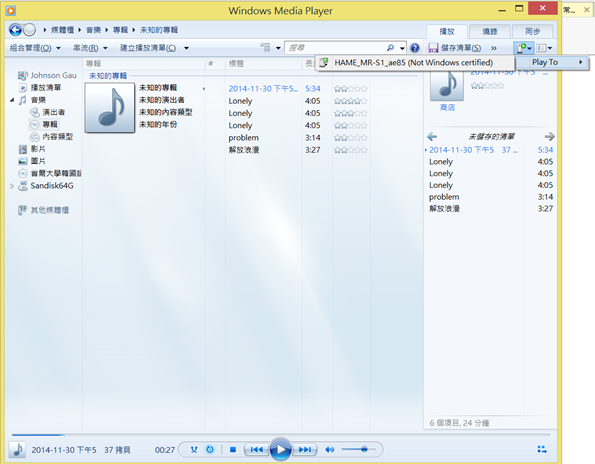Skip to previous track
The height and width of the screenshot is (464, 595).
(x=257, y=450)
